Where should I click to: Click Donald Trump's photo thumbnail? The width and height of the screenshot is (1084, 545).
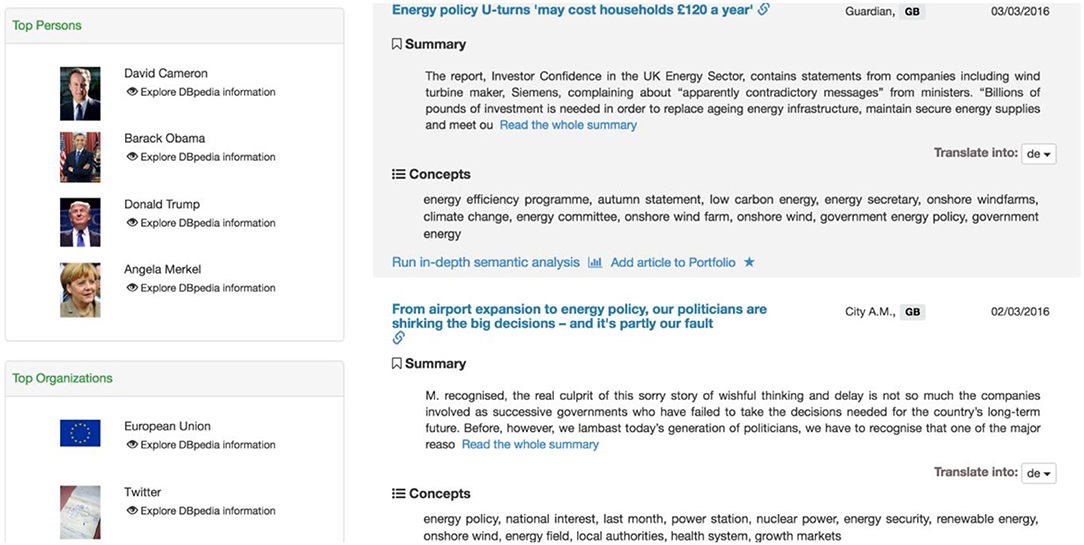pos(80,223)
